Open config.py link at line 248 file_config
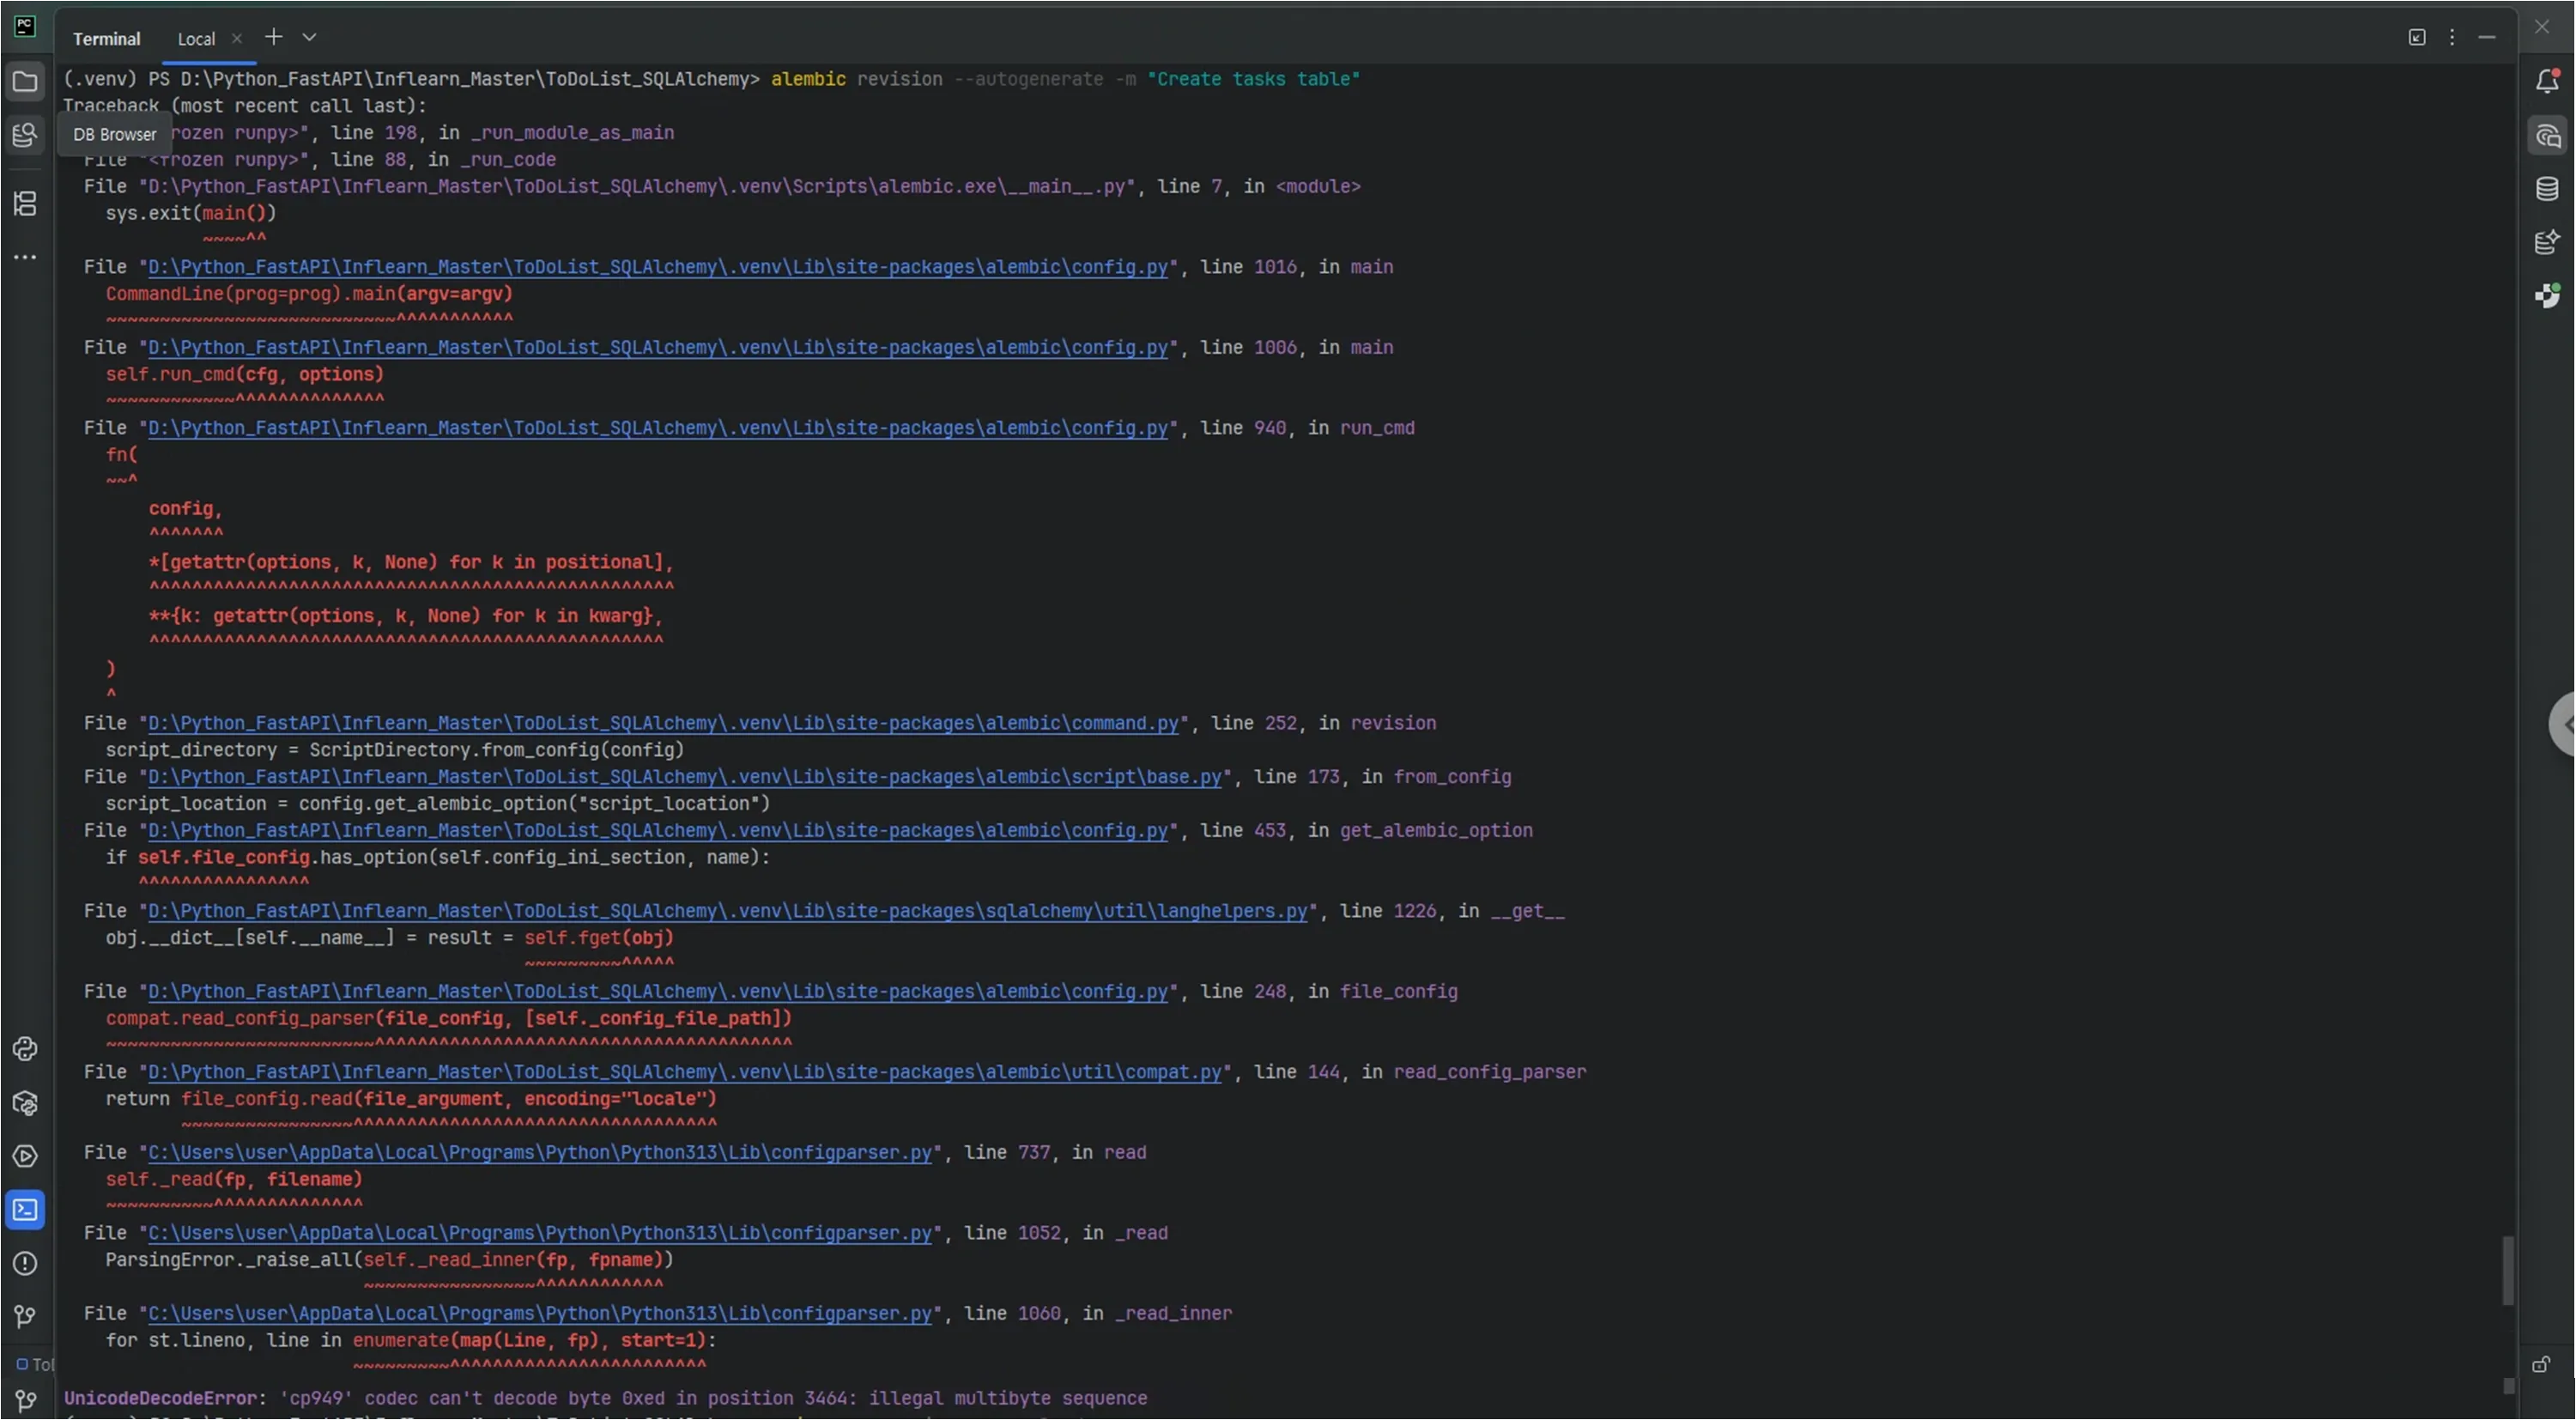This screenshot has width=2576, height=1420. point(658,992)
